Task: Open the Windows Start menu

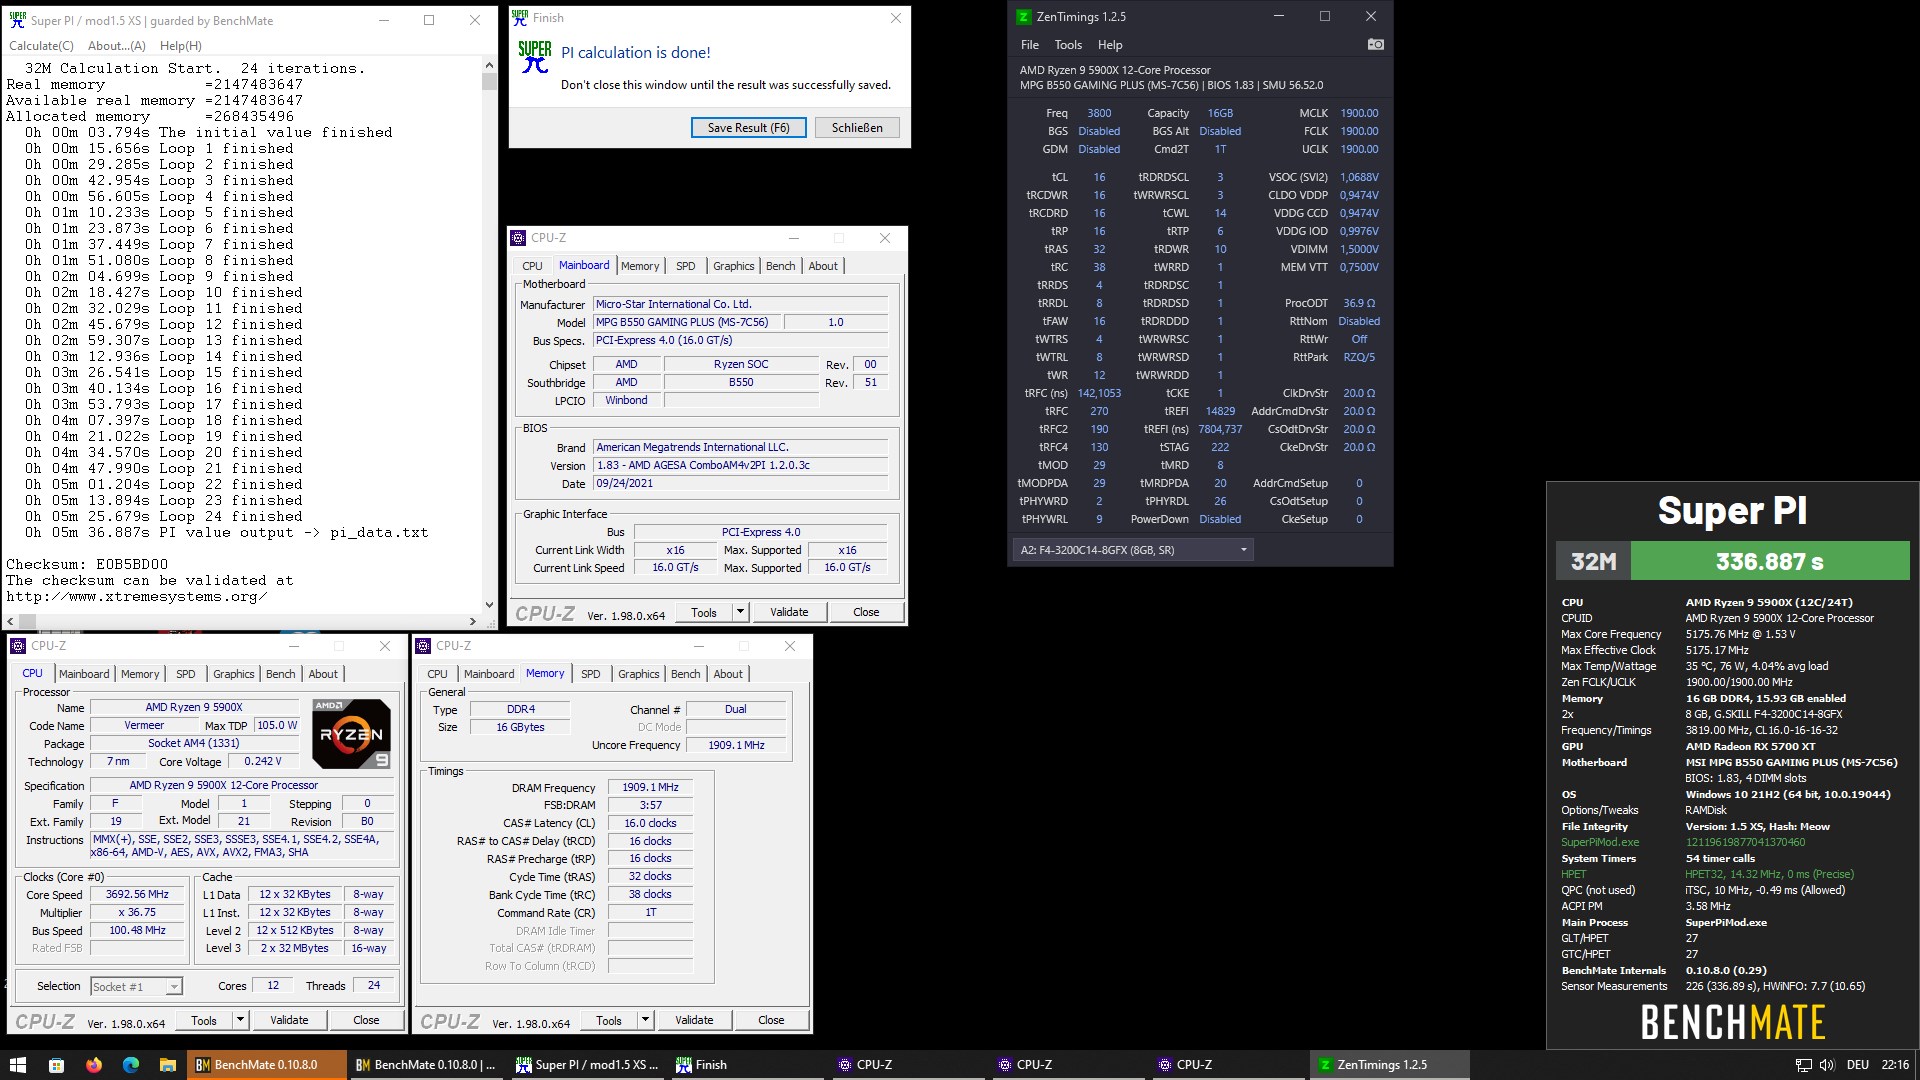Action: [18, 1065]
